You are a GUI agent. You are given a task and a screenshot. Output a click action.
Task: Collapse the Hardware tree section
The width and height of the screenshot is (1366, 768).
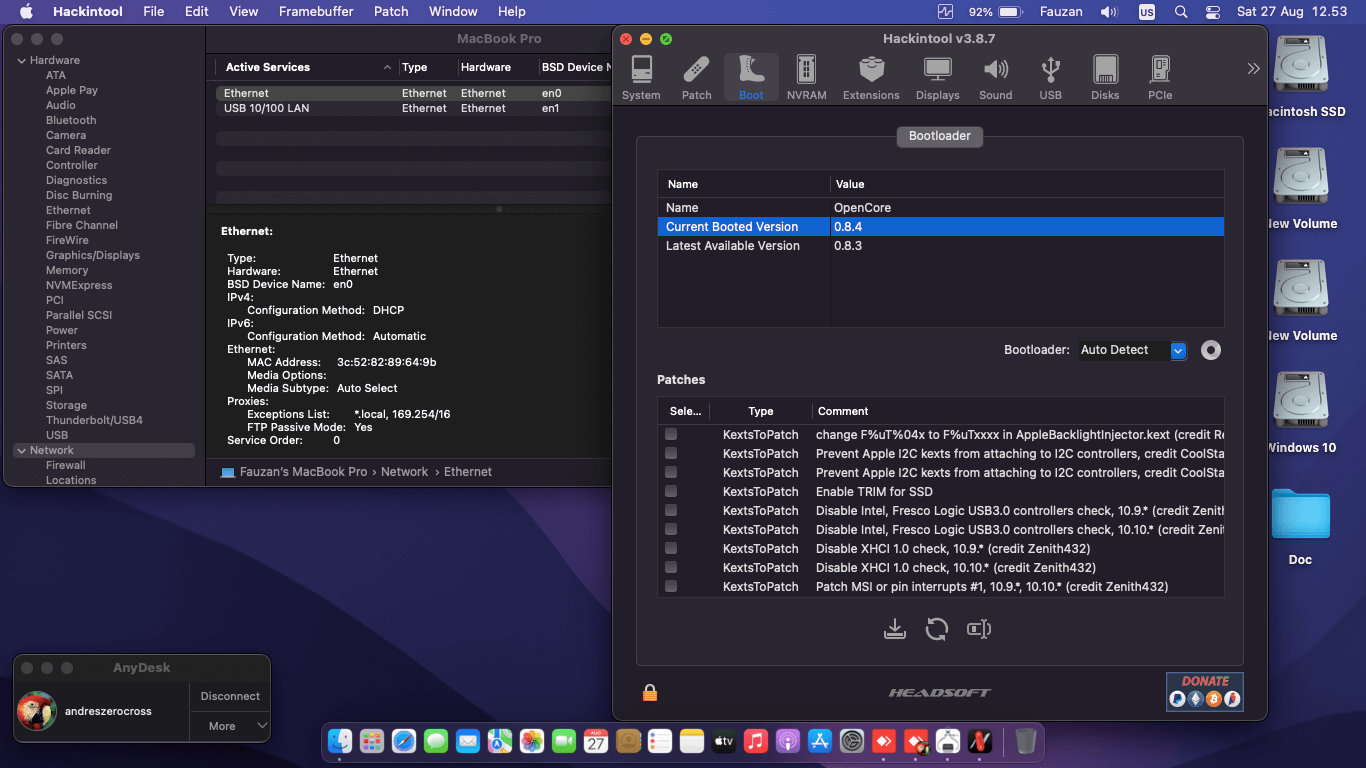pos(22,61)
